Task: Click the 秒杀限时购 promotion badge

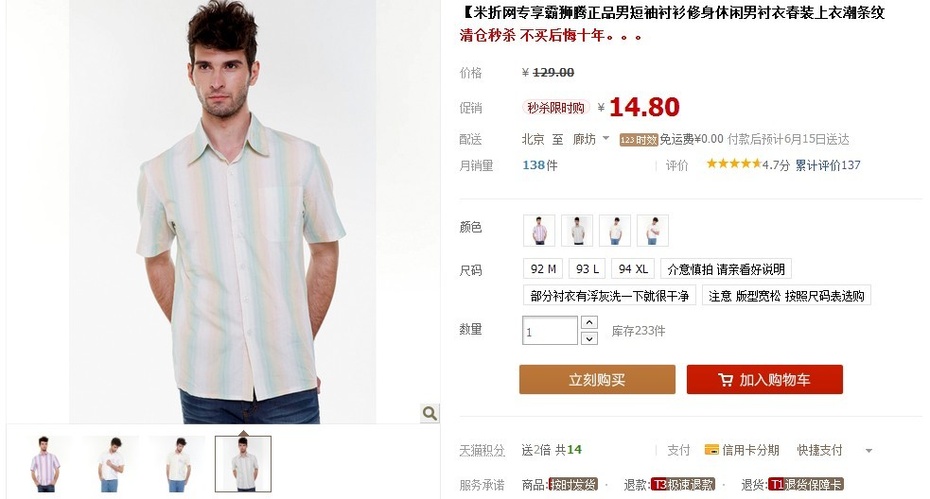Action: (556, 108)
